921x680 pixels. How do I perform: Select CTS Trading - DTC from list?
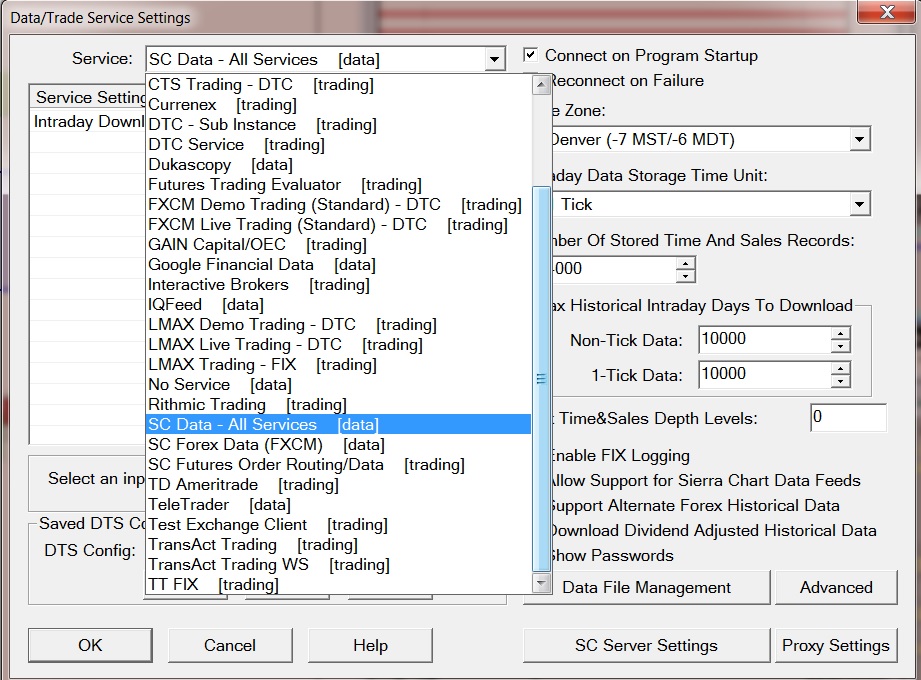tap(338, 85)
